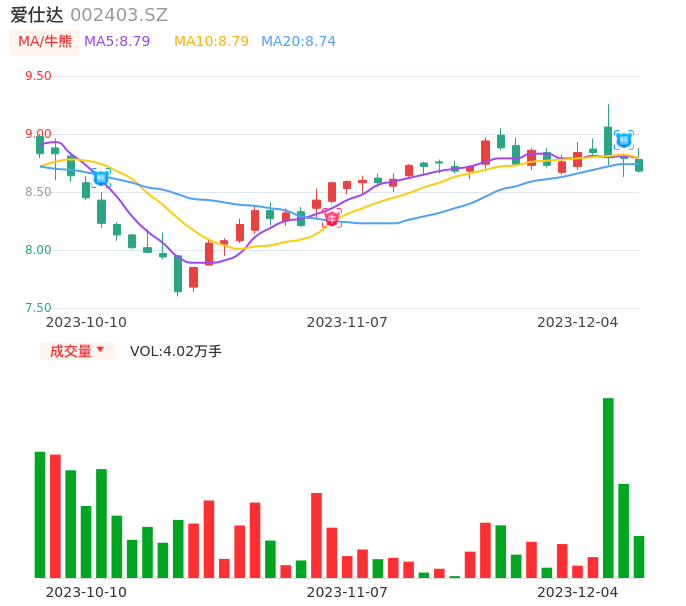This screenshot has height=606, width=686.
Task: Click the 2023-11-07 date on the price axis
Action: 347,322
